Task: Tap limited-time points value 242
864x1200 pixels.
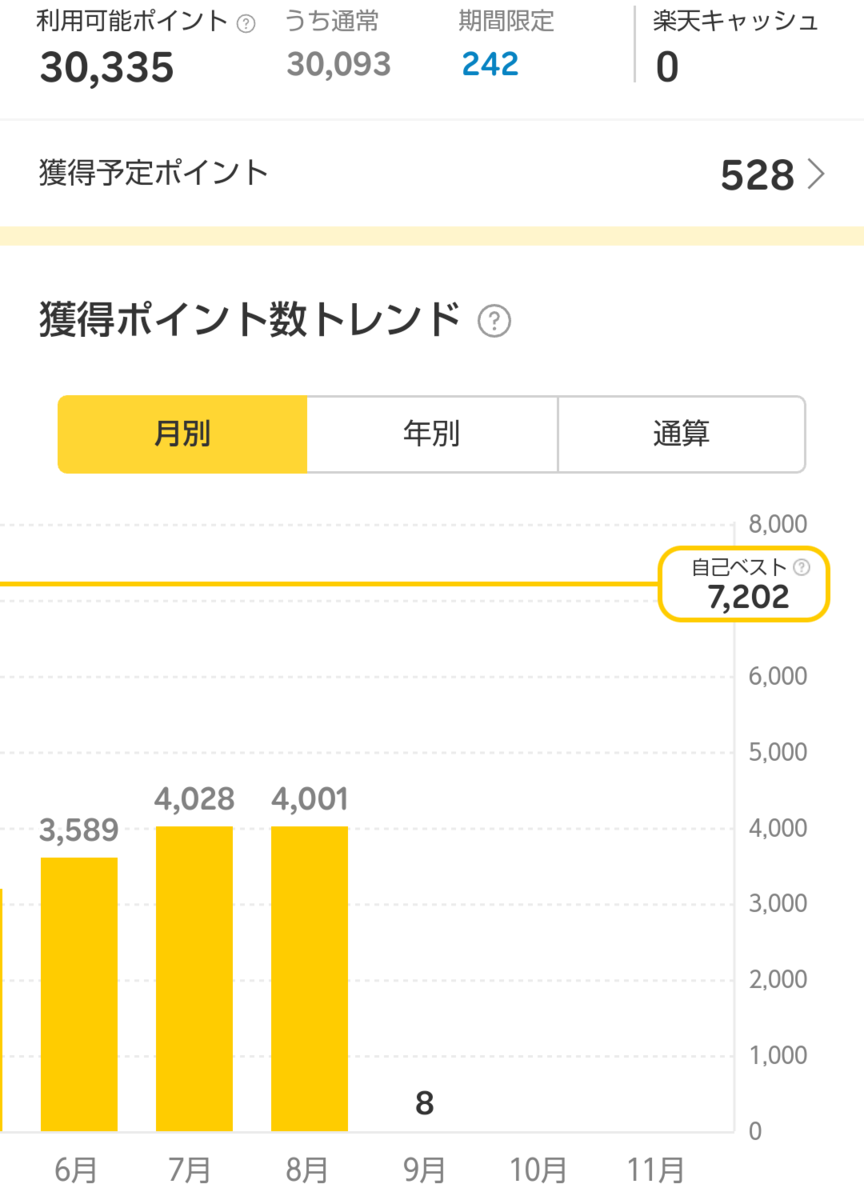Action: tap(490, 64)
